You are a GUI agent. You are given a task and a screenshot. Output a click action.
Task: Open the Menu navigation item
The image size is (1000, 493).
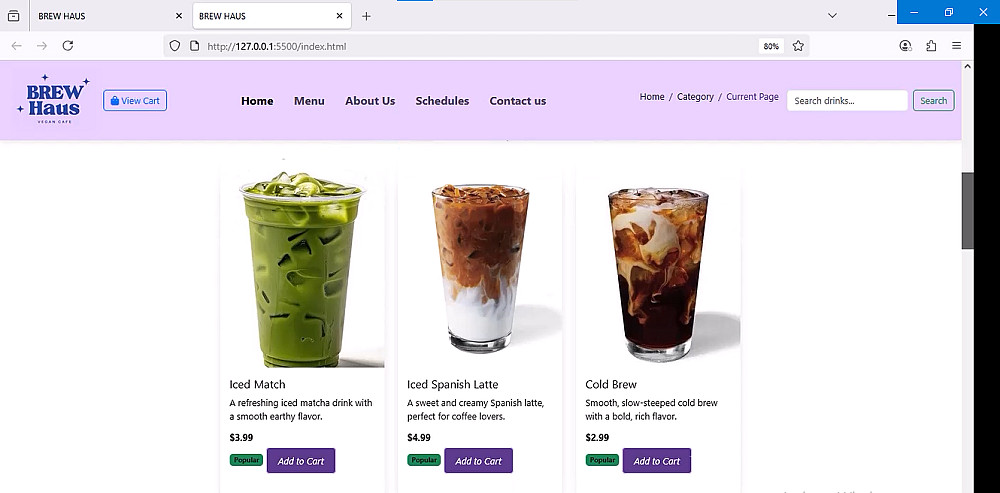coord(309,101)
